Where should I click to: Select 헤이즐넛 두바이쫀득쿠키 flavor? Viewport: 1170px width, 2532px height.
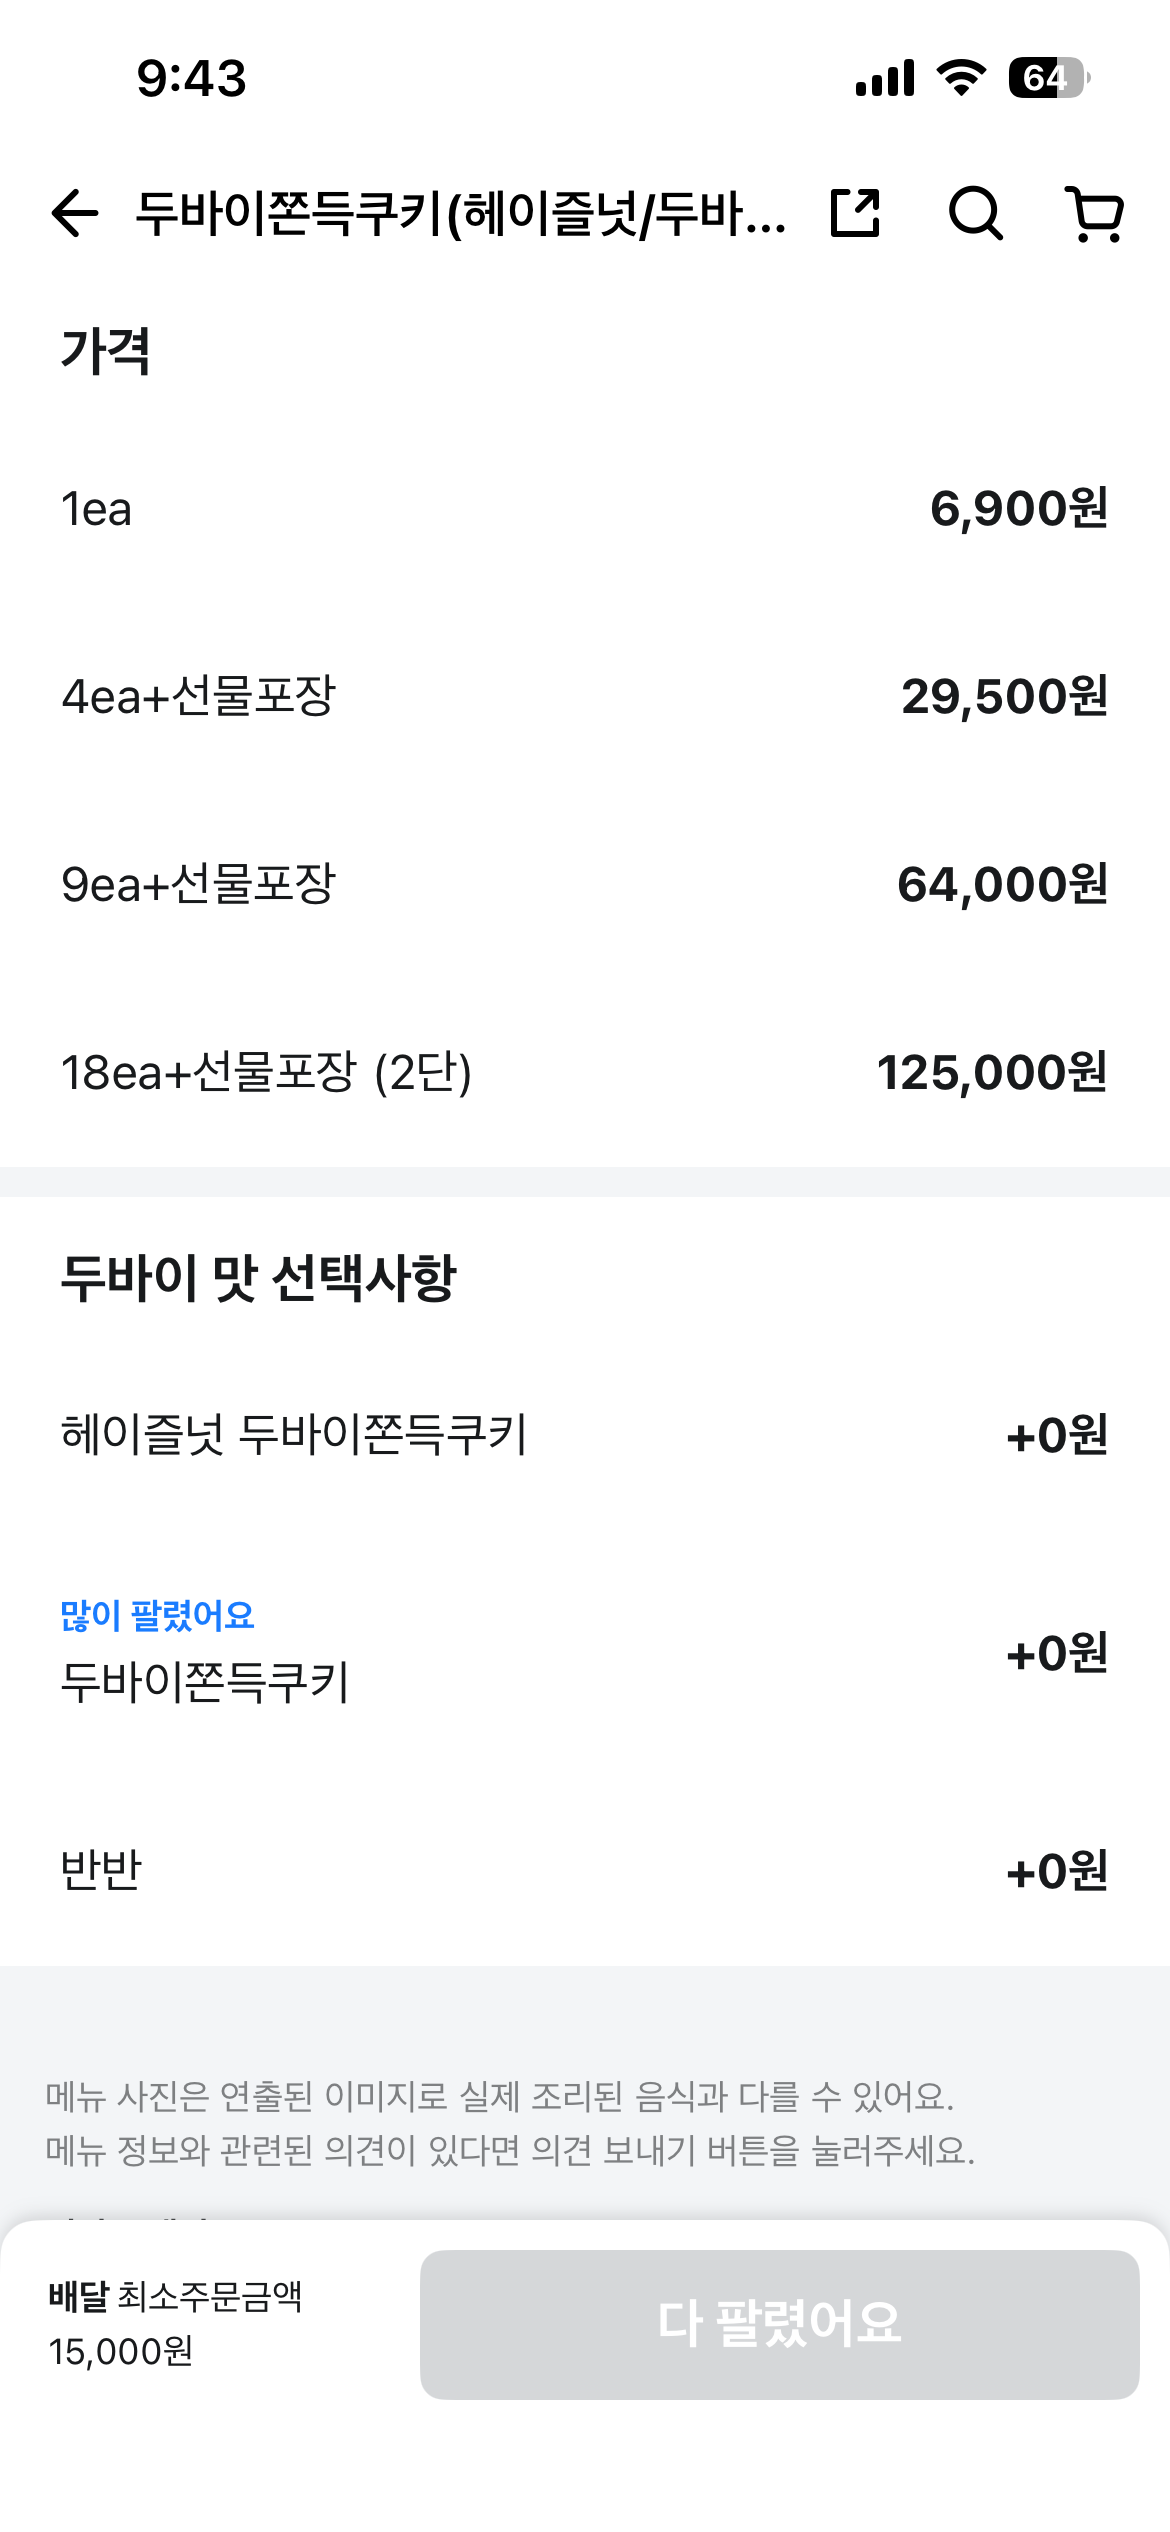click(585, 1435)
